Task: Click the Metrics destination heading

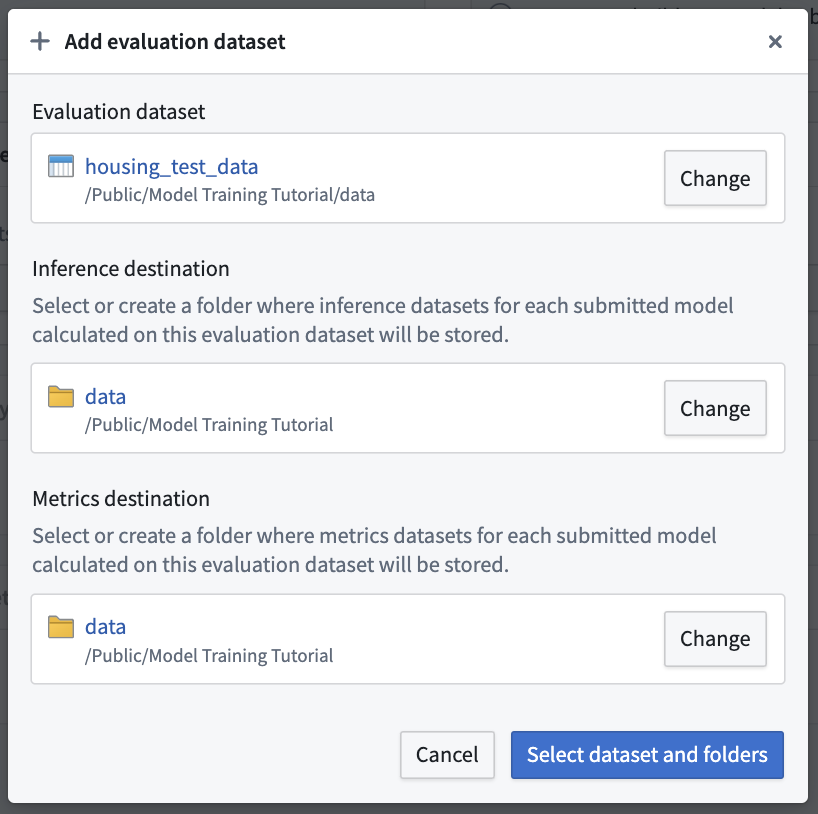Action: point(121,499)
